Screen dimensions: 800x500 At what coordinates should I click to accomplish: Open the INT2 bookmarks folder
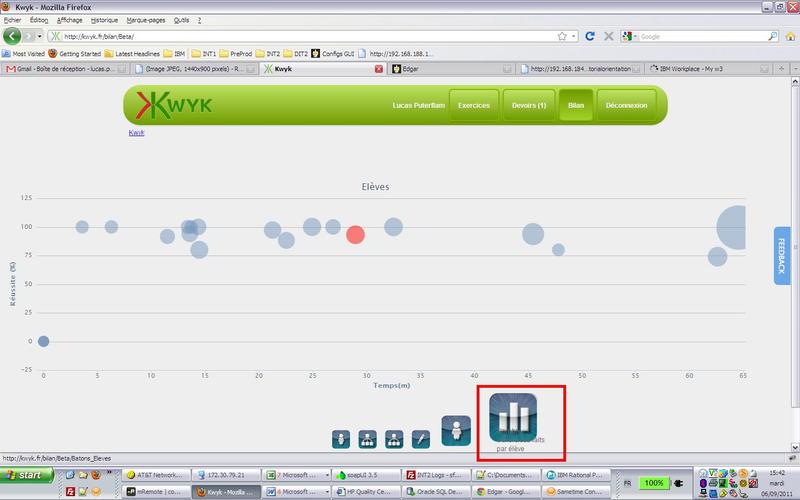[268, 54]
